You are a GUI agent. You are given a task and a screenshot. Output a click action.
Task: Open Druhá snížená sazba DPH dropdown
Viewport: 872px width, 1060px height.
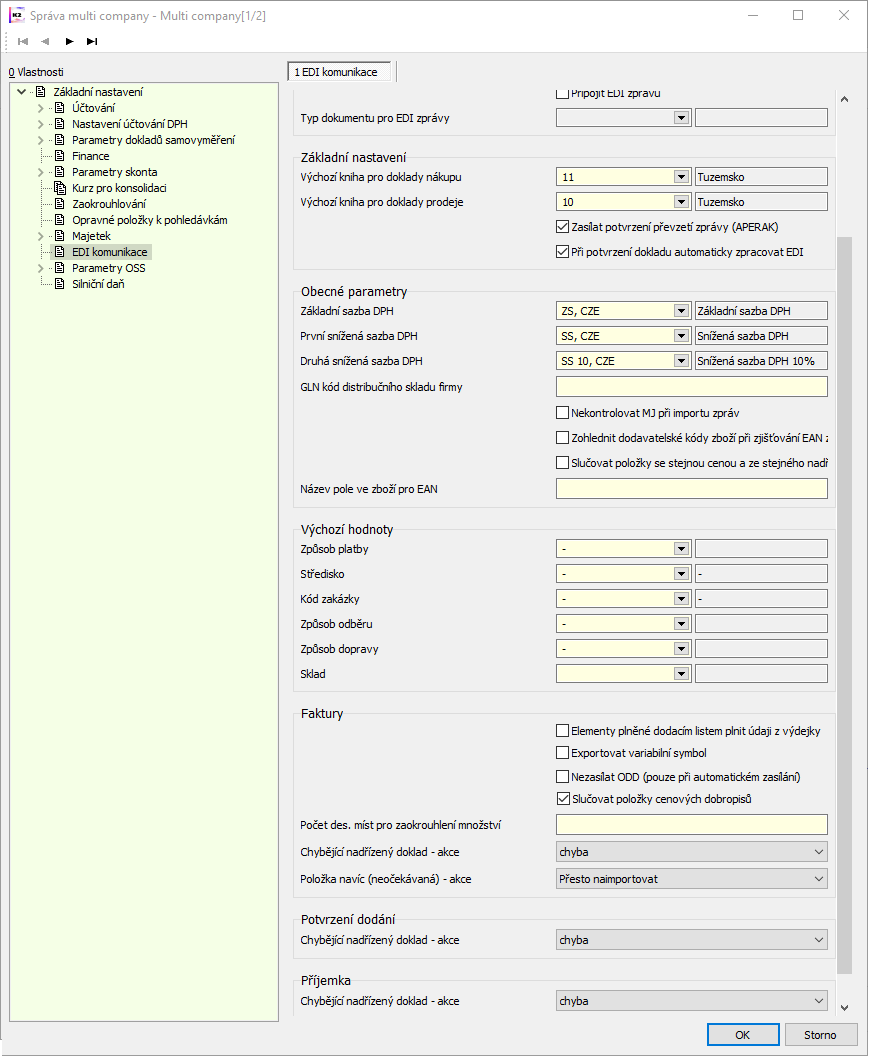pyautogui.click(x=681, y=361)
